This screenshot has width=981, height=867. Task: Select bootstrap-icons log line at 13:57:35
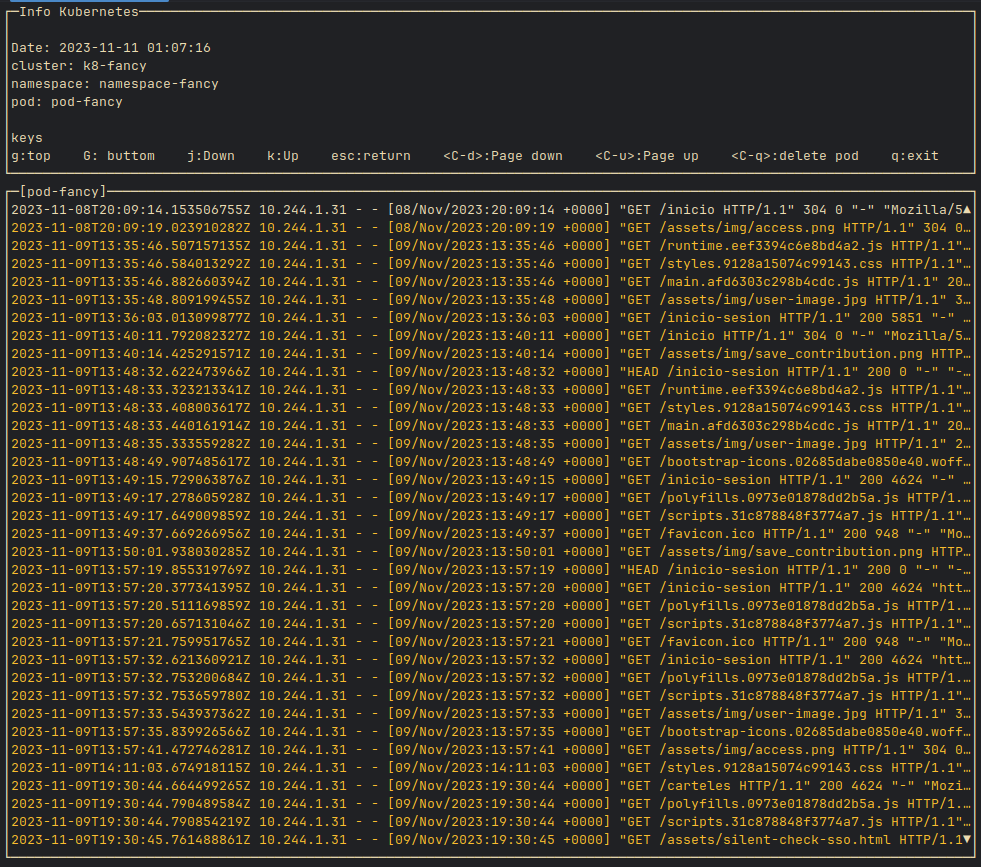pyautogui.click(x=490, y=732)
